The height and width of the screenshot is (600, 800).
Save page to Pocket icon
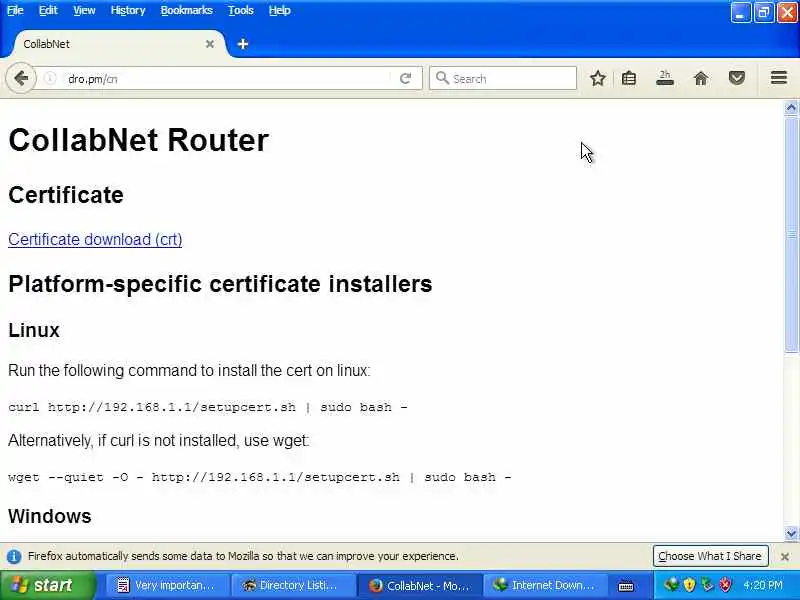click(x=737, y=79)
